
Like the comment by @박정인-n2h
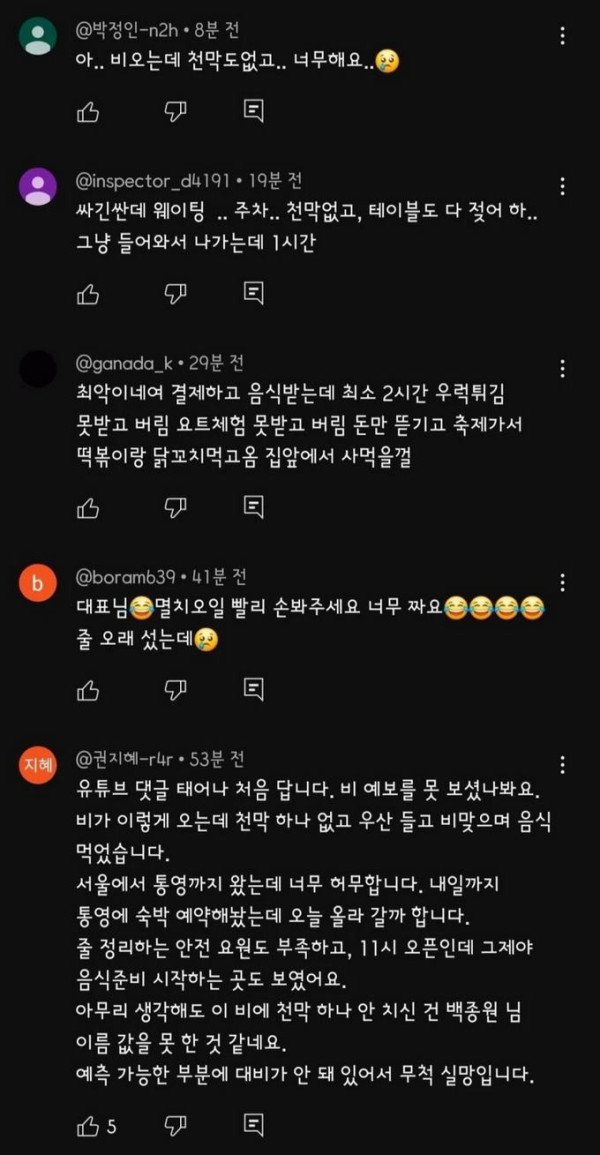click(x=88, y=110)
